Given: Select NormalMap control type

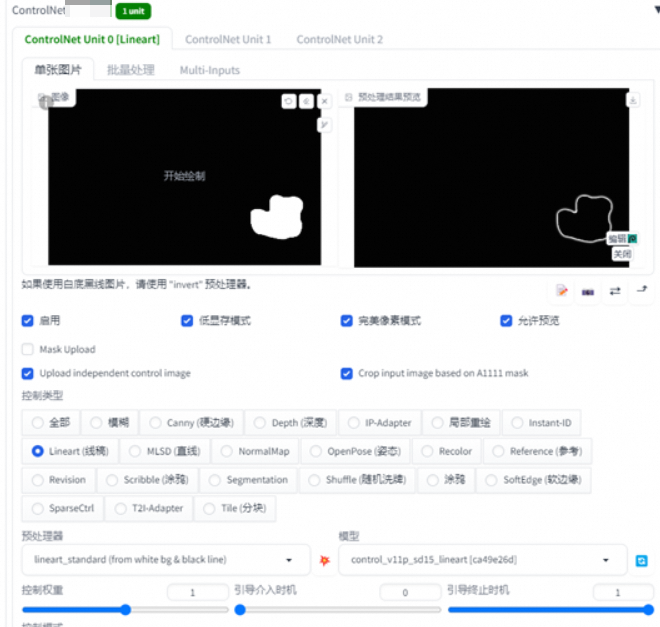Looking at the screenshot, I should (x=255, y=451).
